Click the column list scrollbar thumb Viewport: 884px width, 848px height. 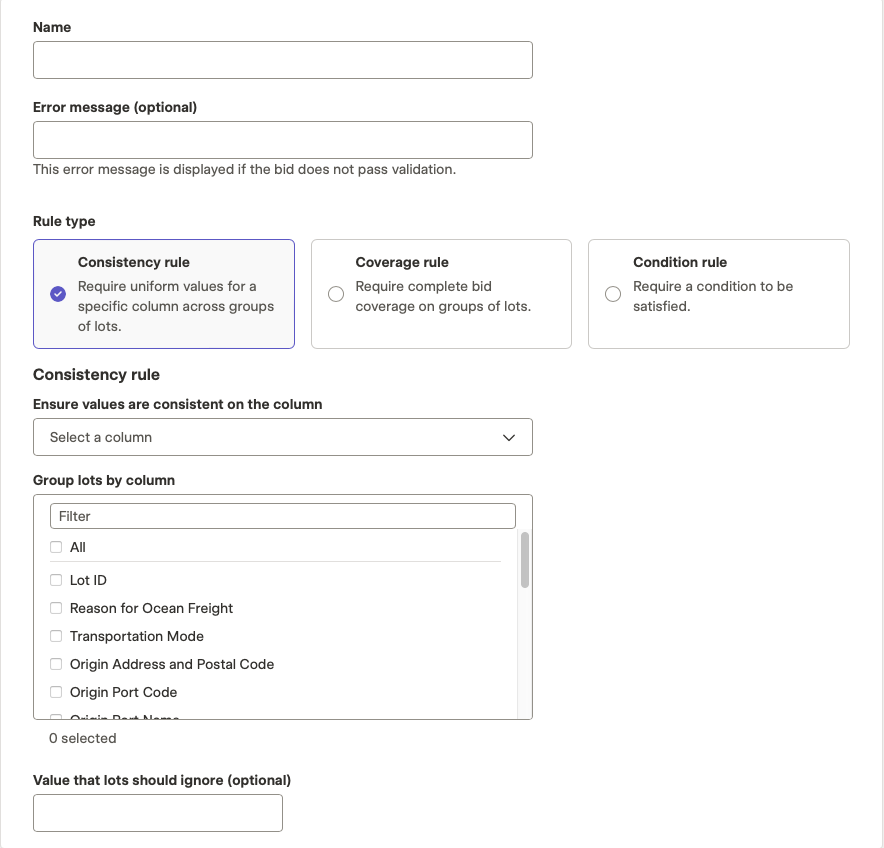point(525,560)
